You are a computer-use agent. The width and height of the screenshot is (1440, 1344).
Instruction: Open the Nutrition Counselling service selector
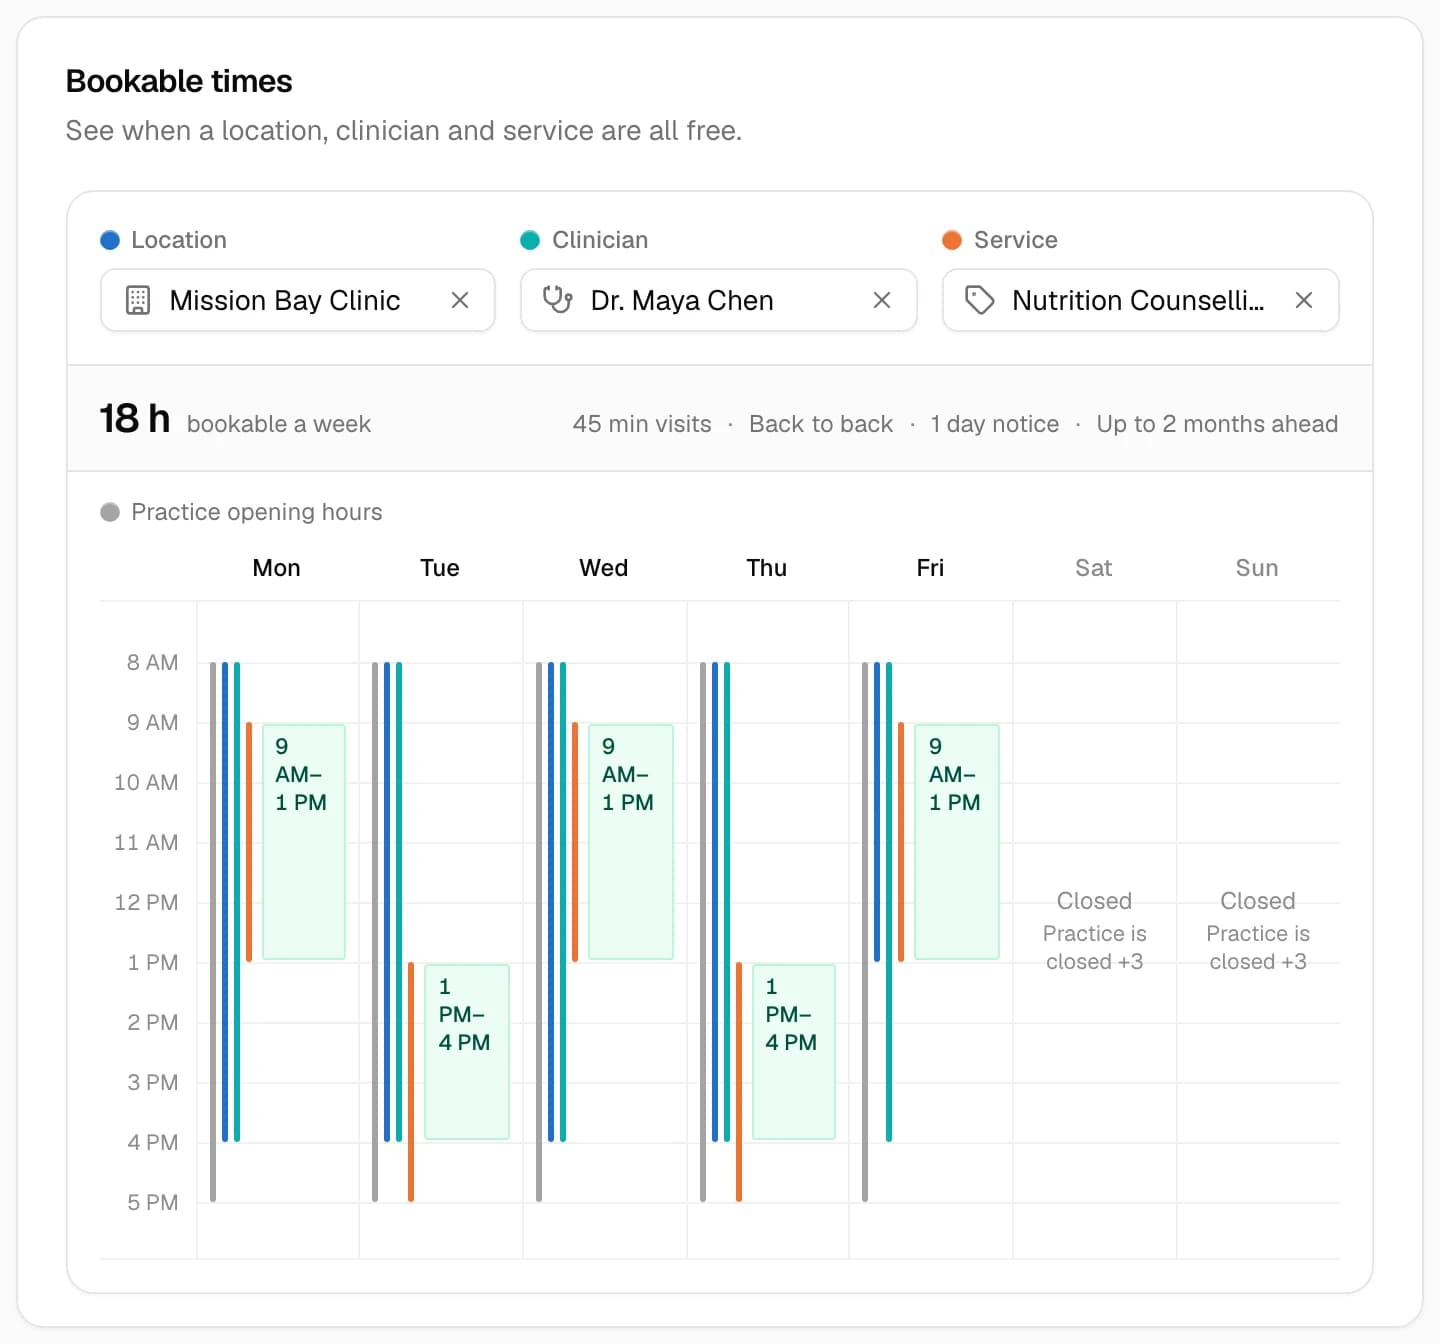[x=1140, y=300]
